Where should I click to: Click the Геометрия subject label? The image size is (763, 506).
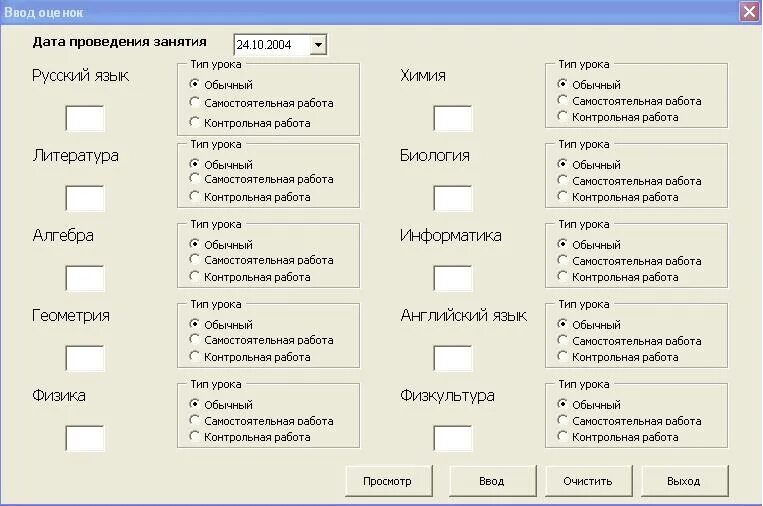71,315
